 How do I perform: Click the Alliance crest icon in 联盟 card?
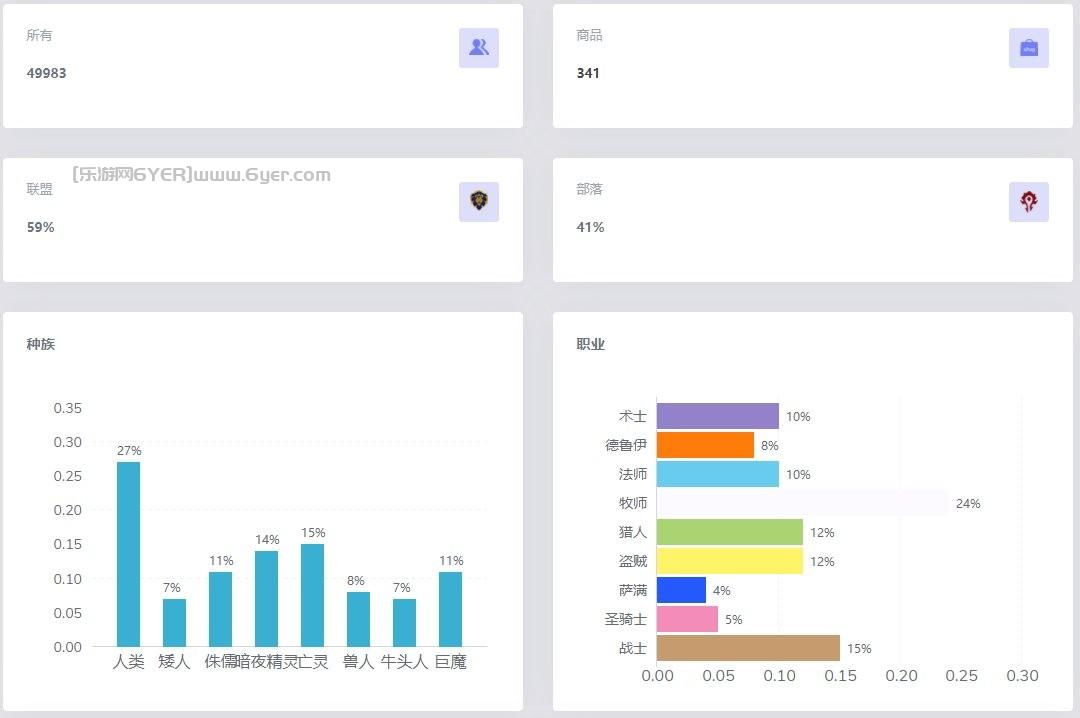pos(478,201)
